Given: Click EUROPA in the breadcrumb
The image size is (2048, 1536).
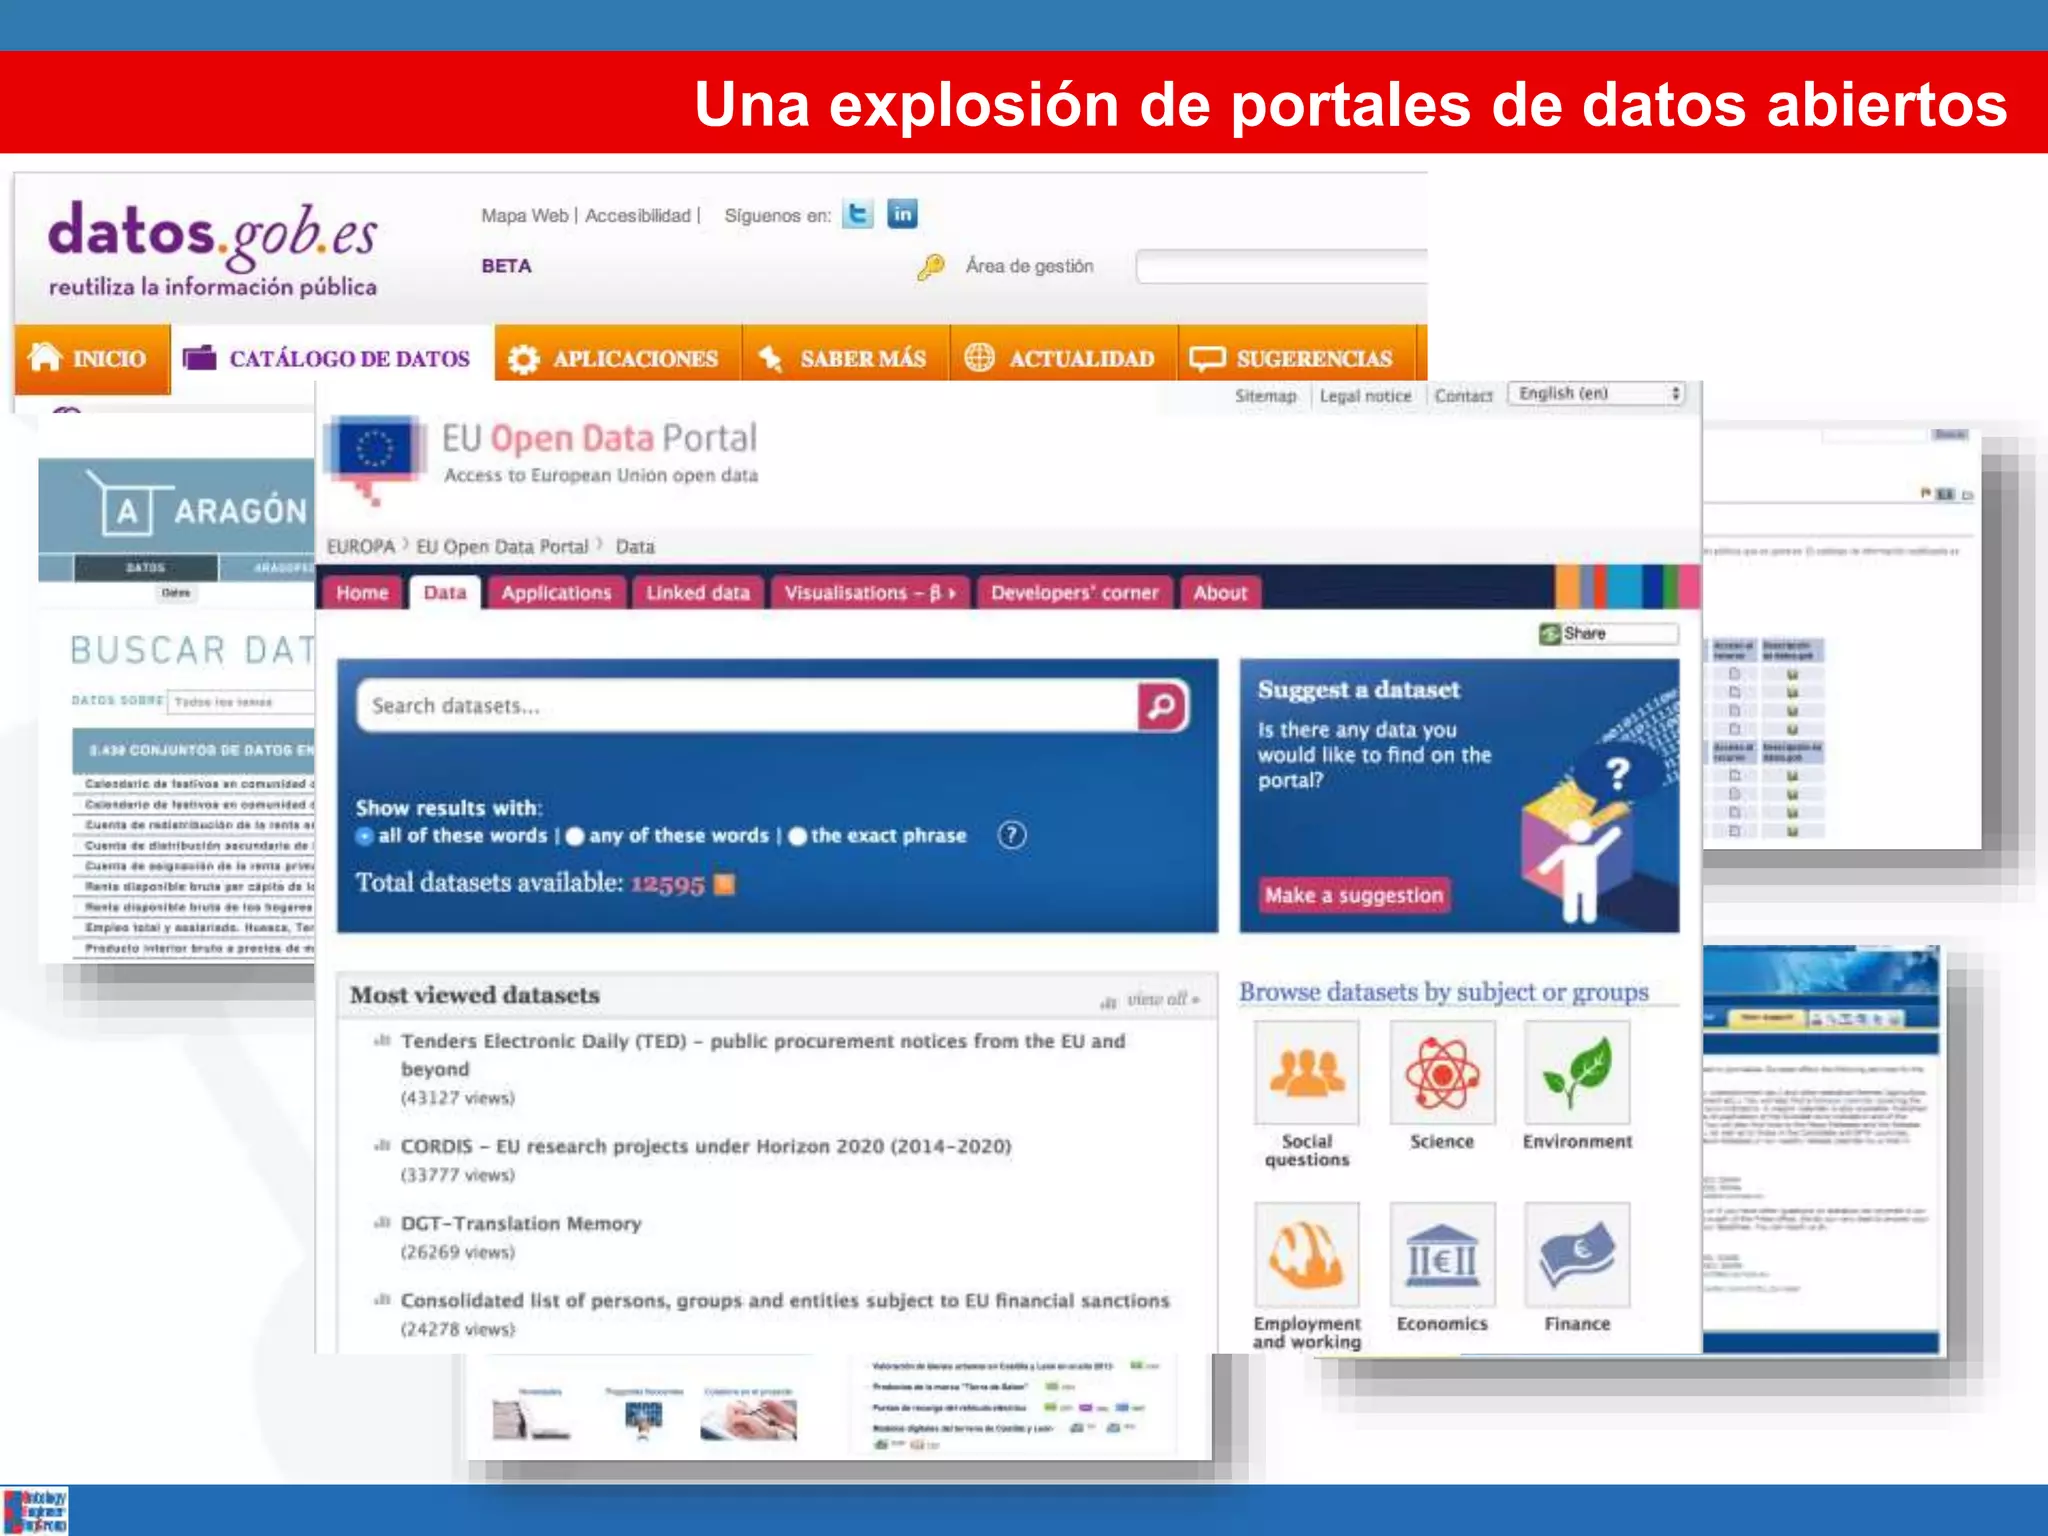Looking at the screenshot, I should pos(361,547).
